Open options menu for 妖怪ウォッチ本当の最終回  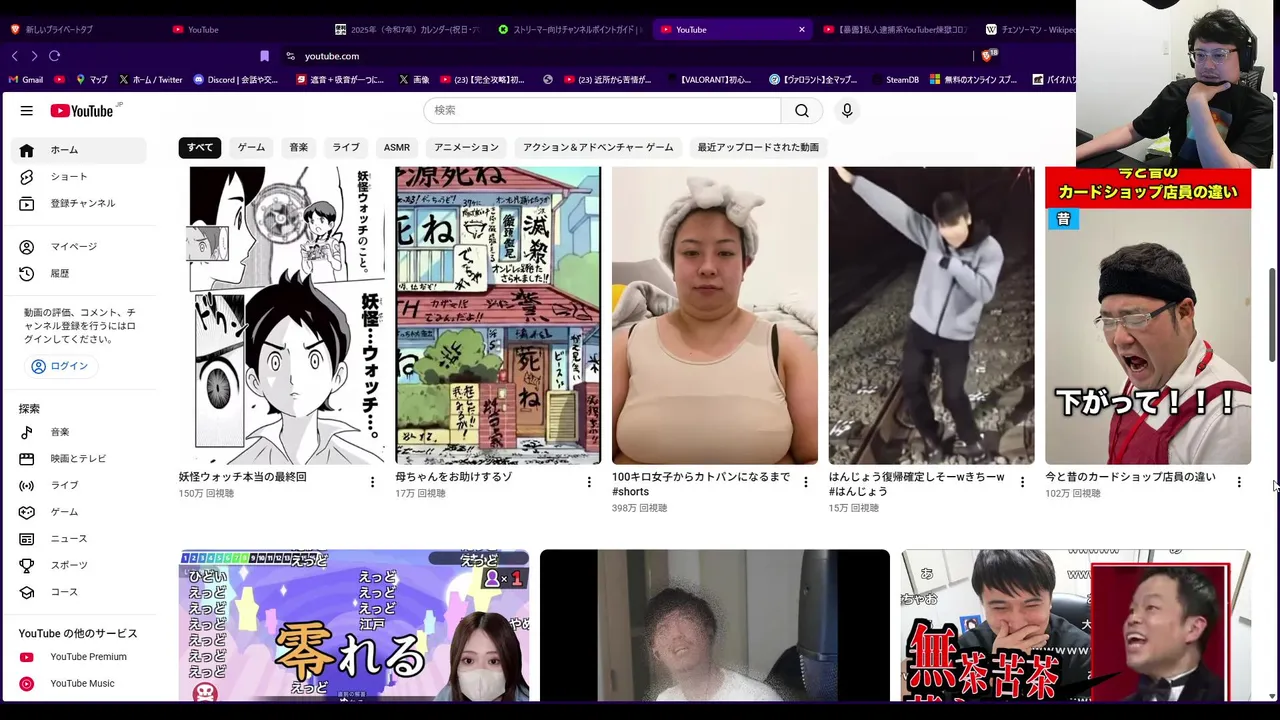373,482
